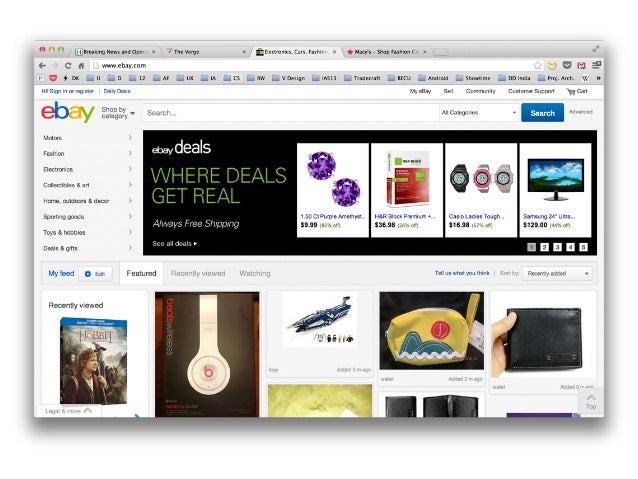
Task: Go to Top with the arrow icon
Action: 591,401
